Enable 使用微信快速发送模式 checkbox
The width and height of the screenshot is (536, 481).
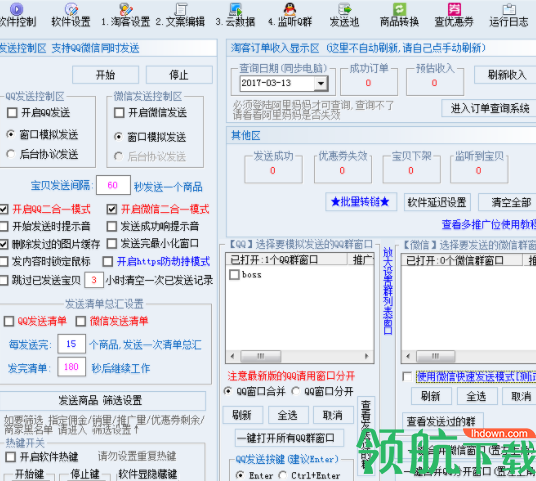(x=407, y=377)
